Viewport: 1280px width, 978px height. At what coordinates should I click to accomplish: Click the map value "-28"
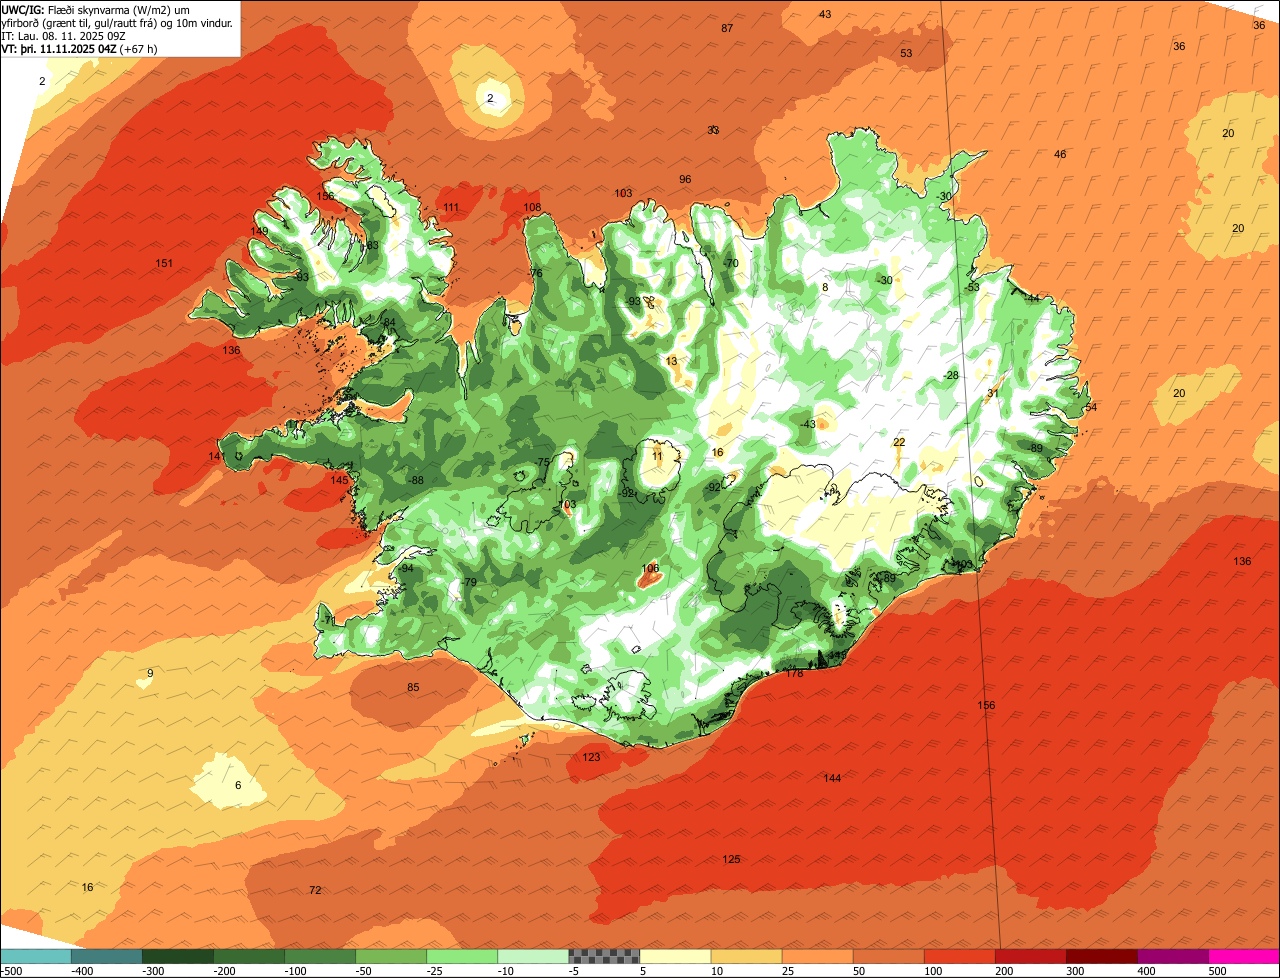951,375
